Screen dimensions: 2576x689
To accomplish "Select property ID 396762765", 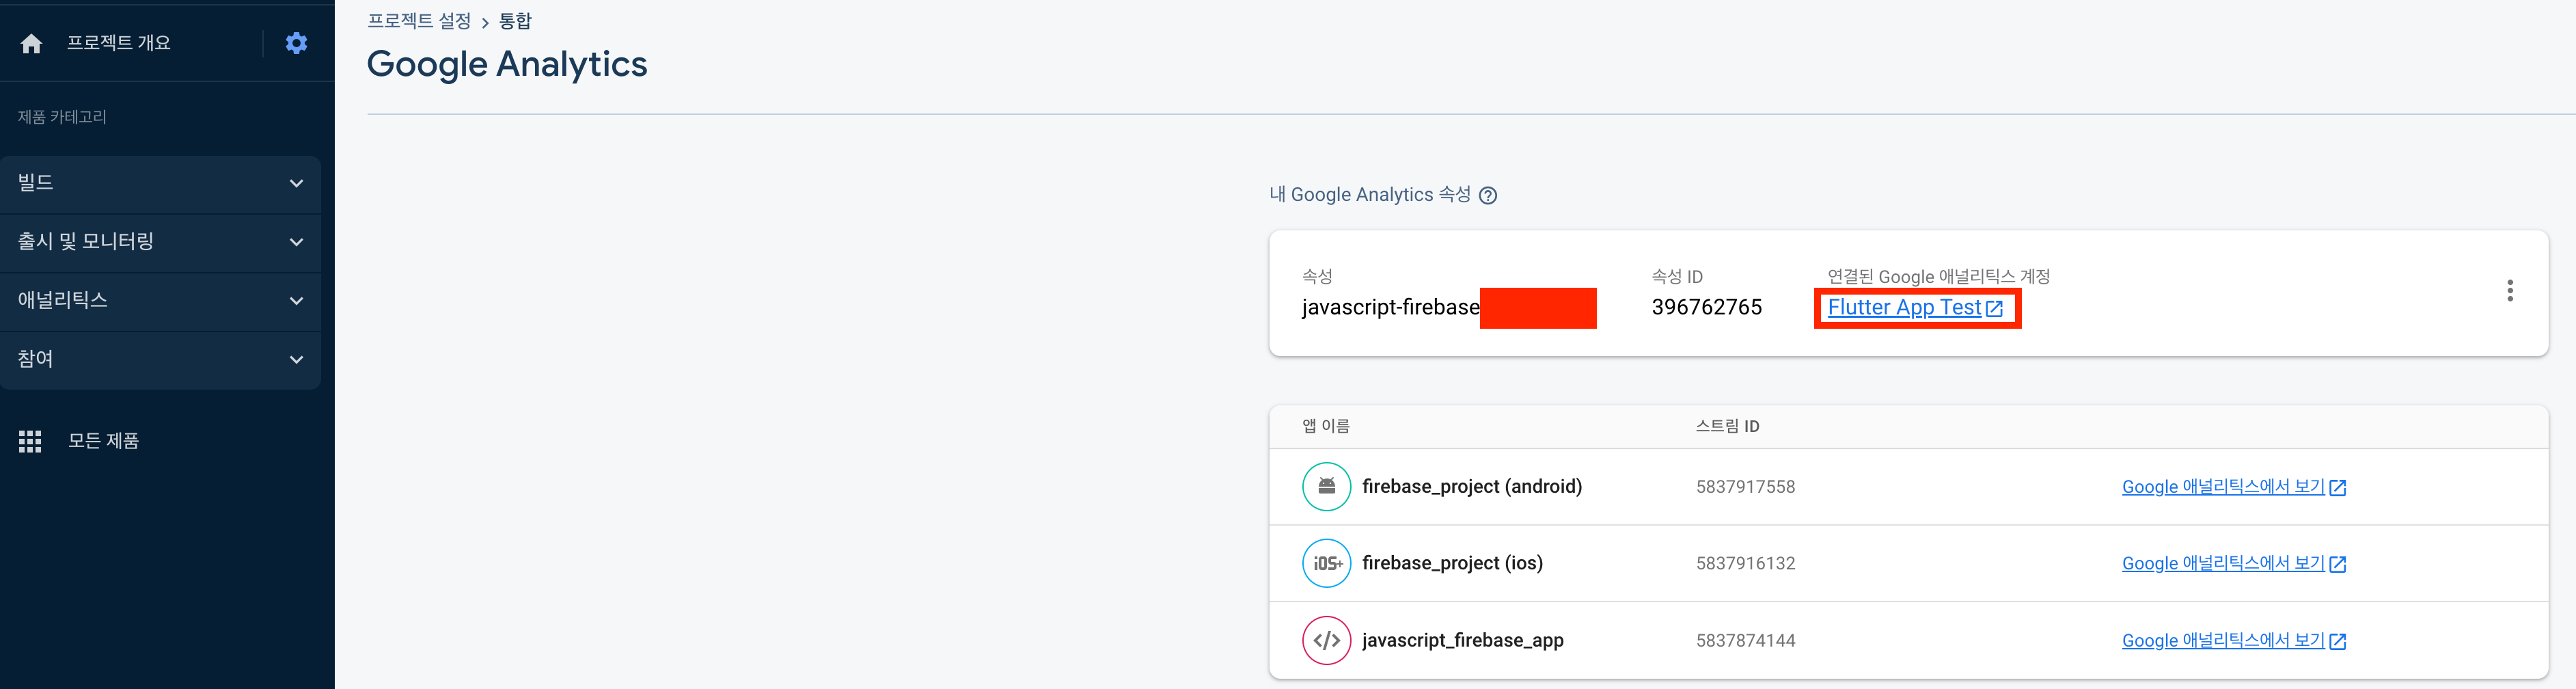I will [1706, 307].
